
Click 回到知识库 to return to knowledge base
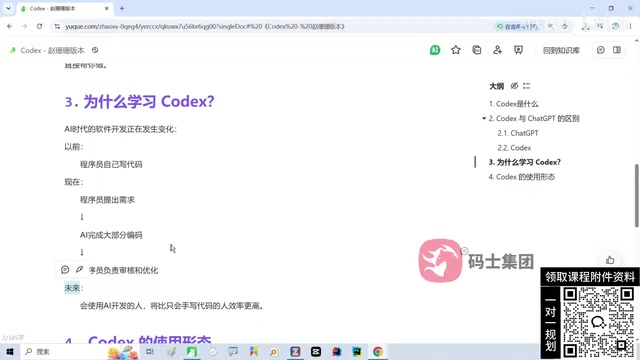561,51
